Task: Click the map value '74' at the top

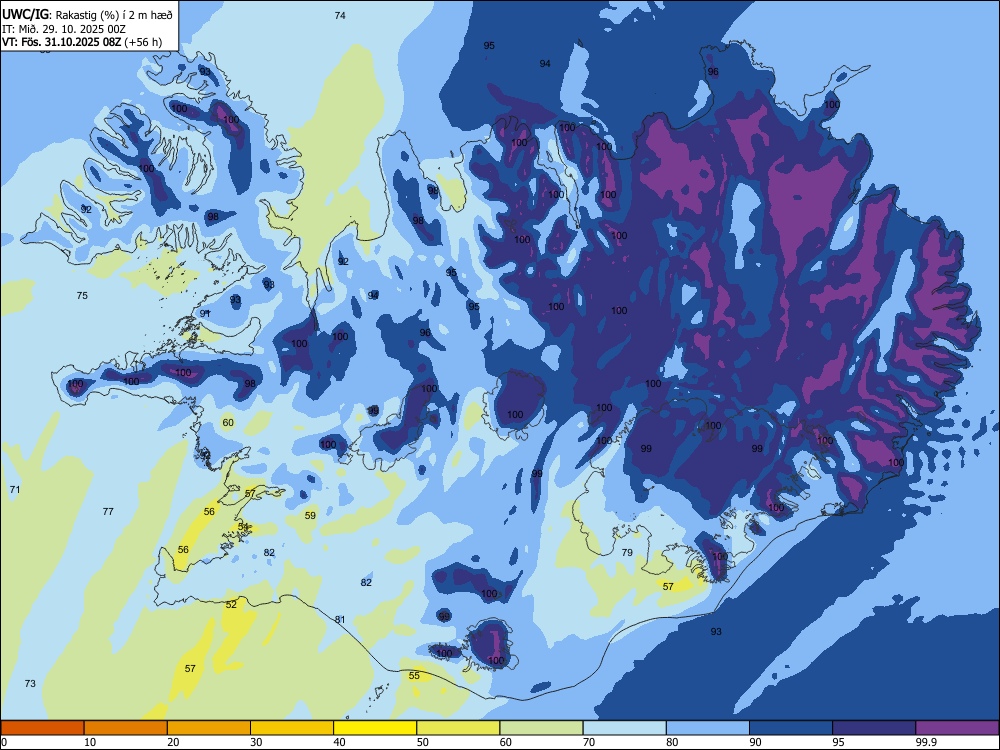Action: pos(340,15)
